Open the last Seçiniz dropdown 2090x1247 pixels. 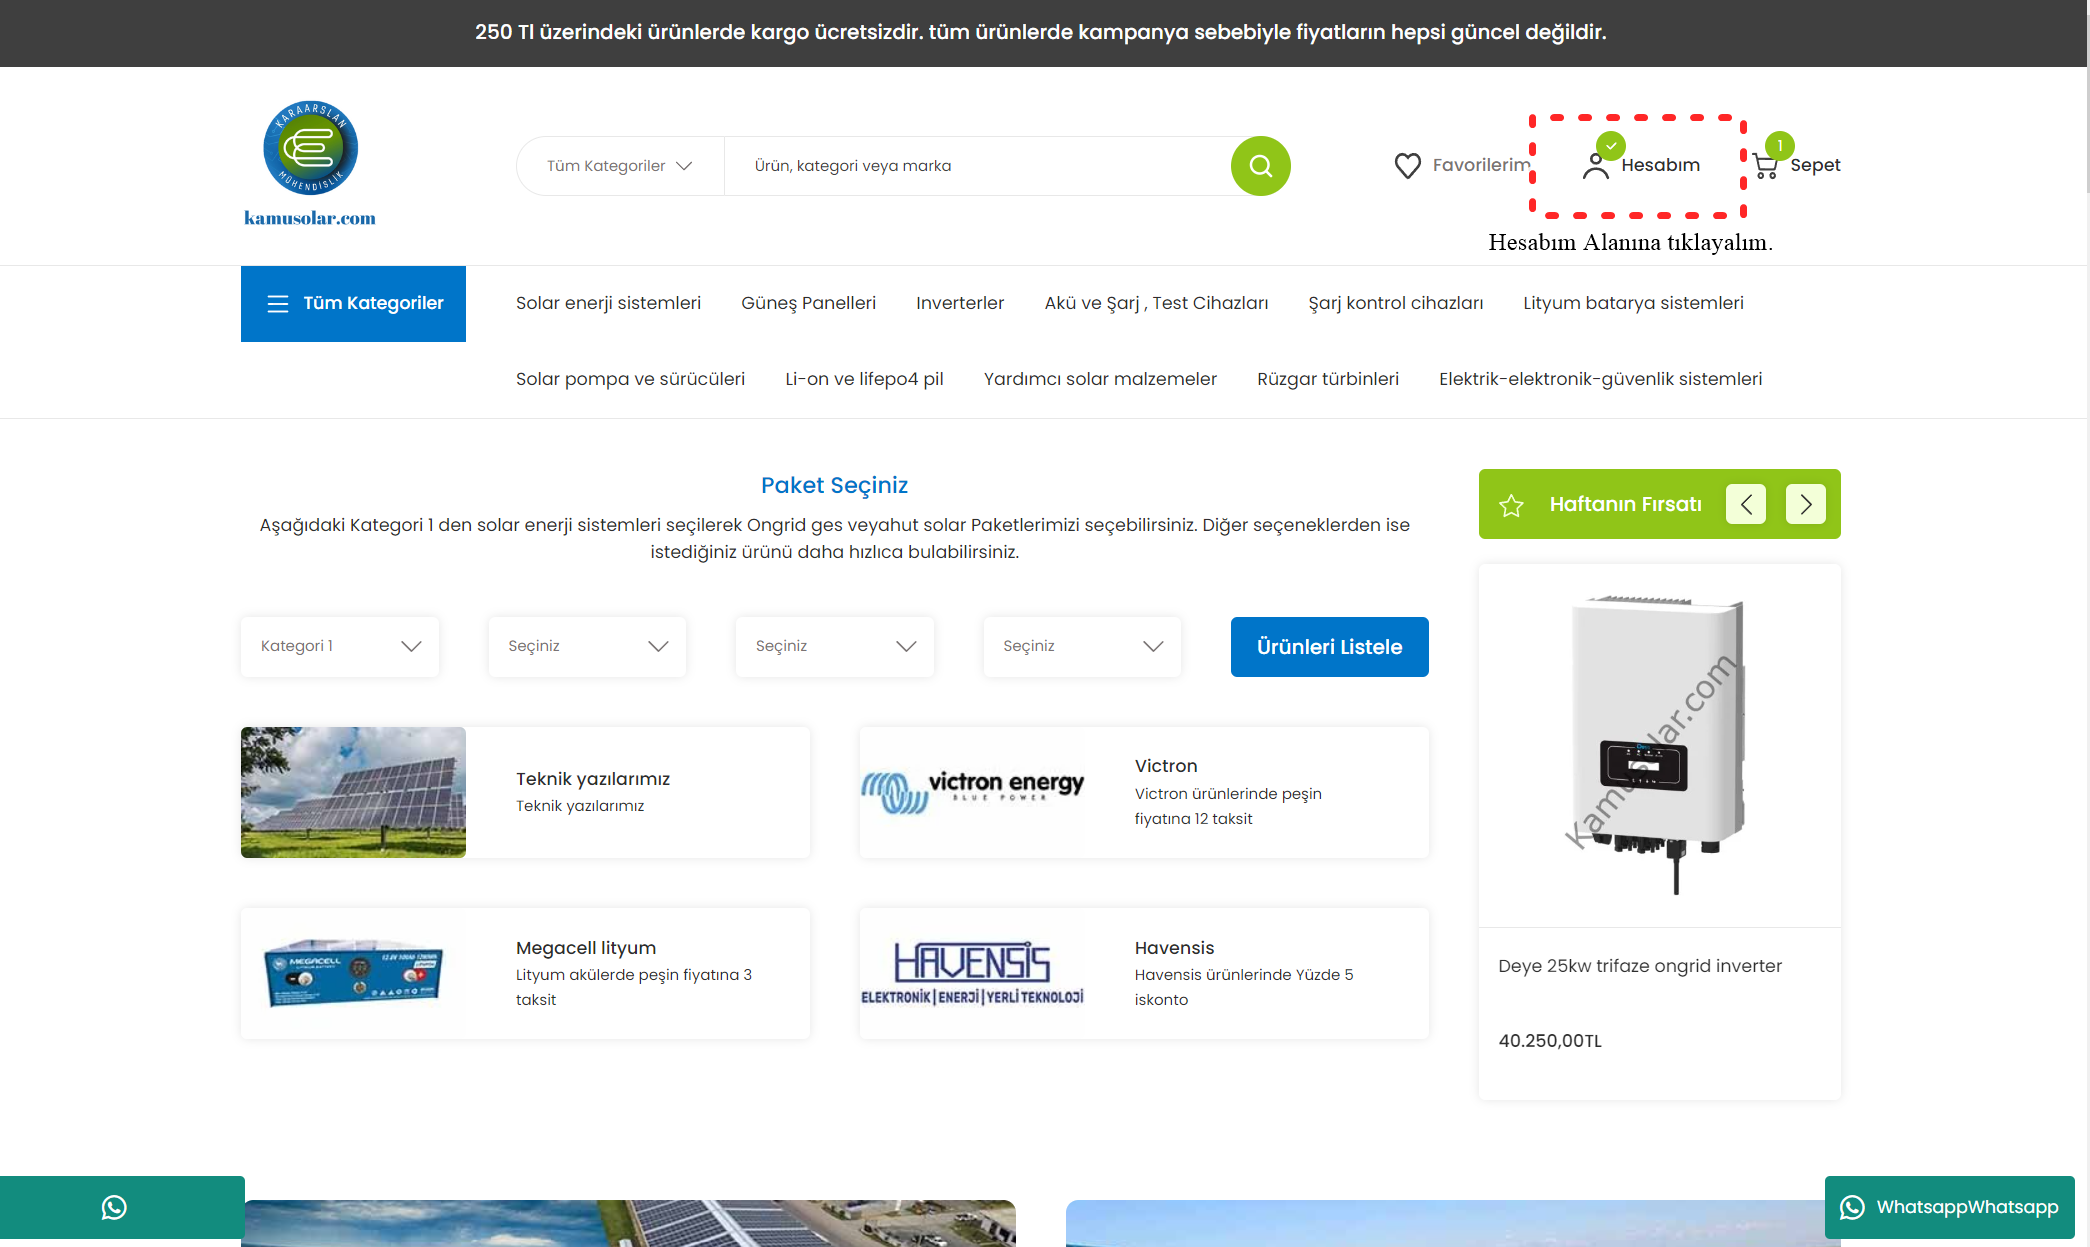click(x=1082, y=646)
